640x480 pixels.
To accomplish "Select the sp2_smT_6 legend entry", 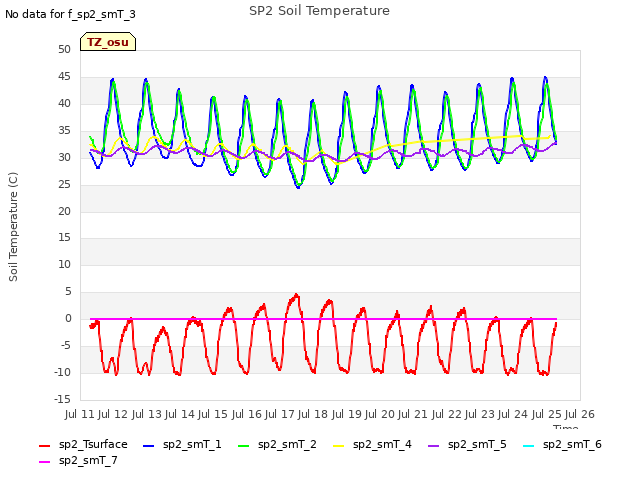I will click(x=562, y=444).
